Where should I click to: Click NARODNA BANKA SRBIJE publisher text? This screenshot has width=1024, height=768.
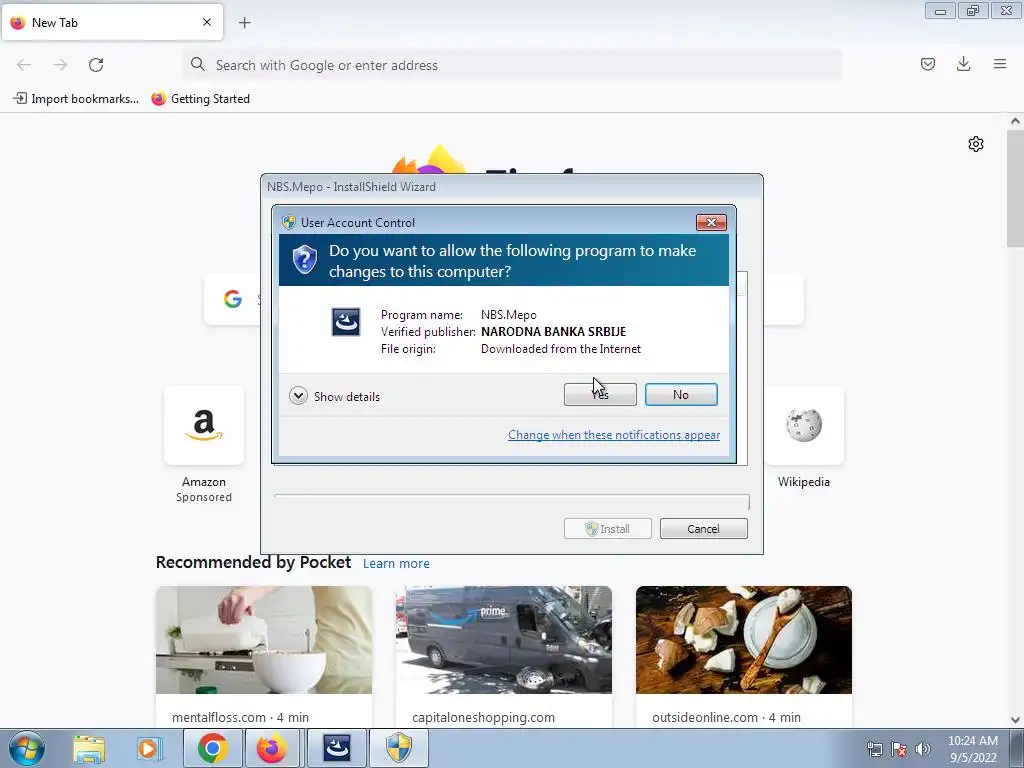tap(554, 332)
